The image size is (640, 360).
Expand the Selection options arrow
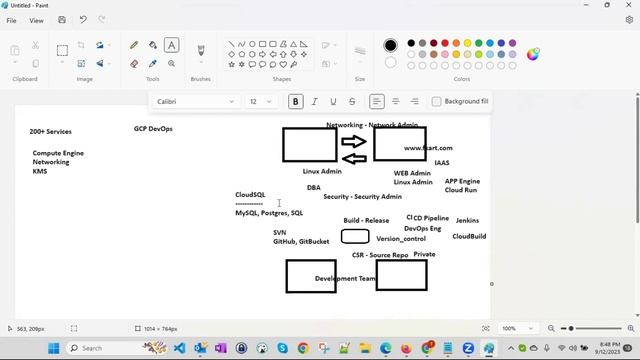[x=62, y=62]
